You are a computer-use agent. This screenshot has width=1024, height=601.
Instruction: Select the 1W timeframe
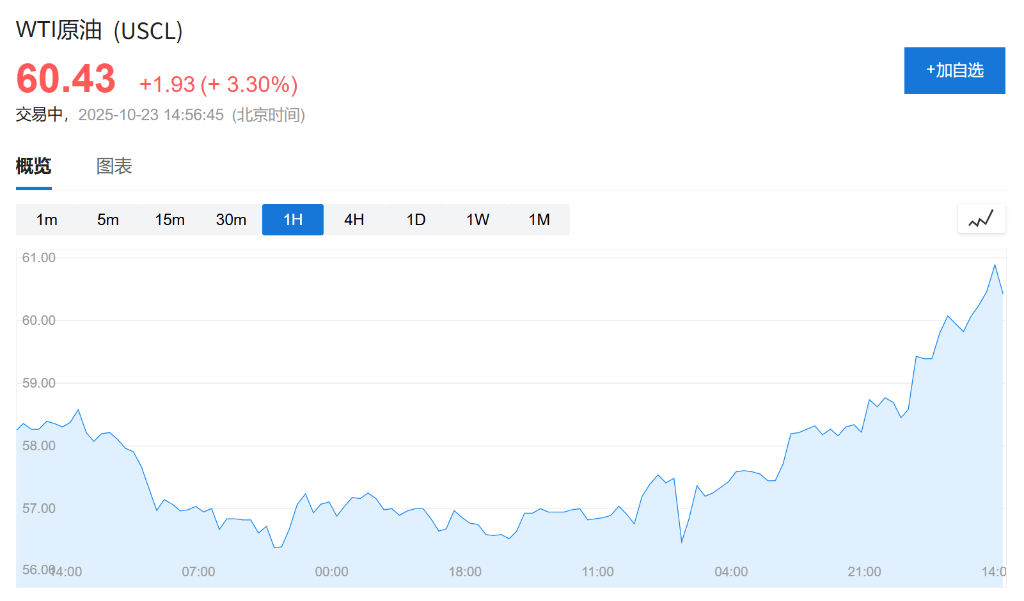pyautogui.click(x=478, y=220)
